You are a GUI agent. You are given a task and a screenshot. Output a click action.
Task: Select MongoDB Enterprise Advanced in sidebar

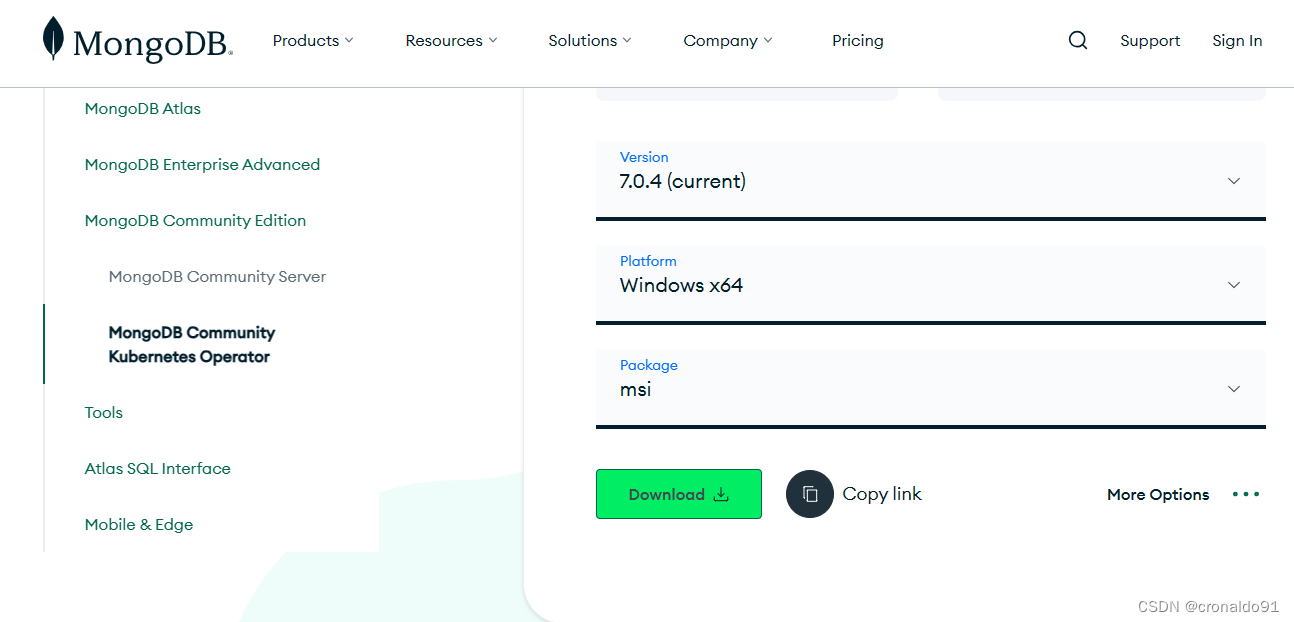tap(202, 164)
